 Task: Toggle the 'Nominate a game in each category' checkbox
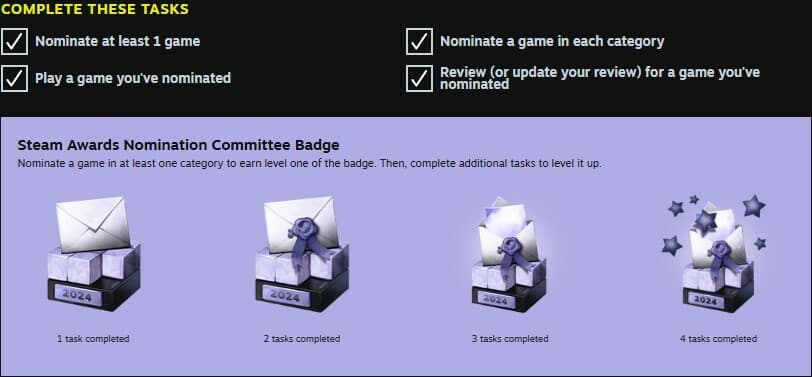[419, 41]
